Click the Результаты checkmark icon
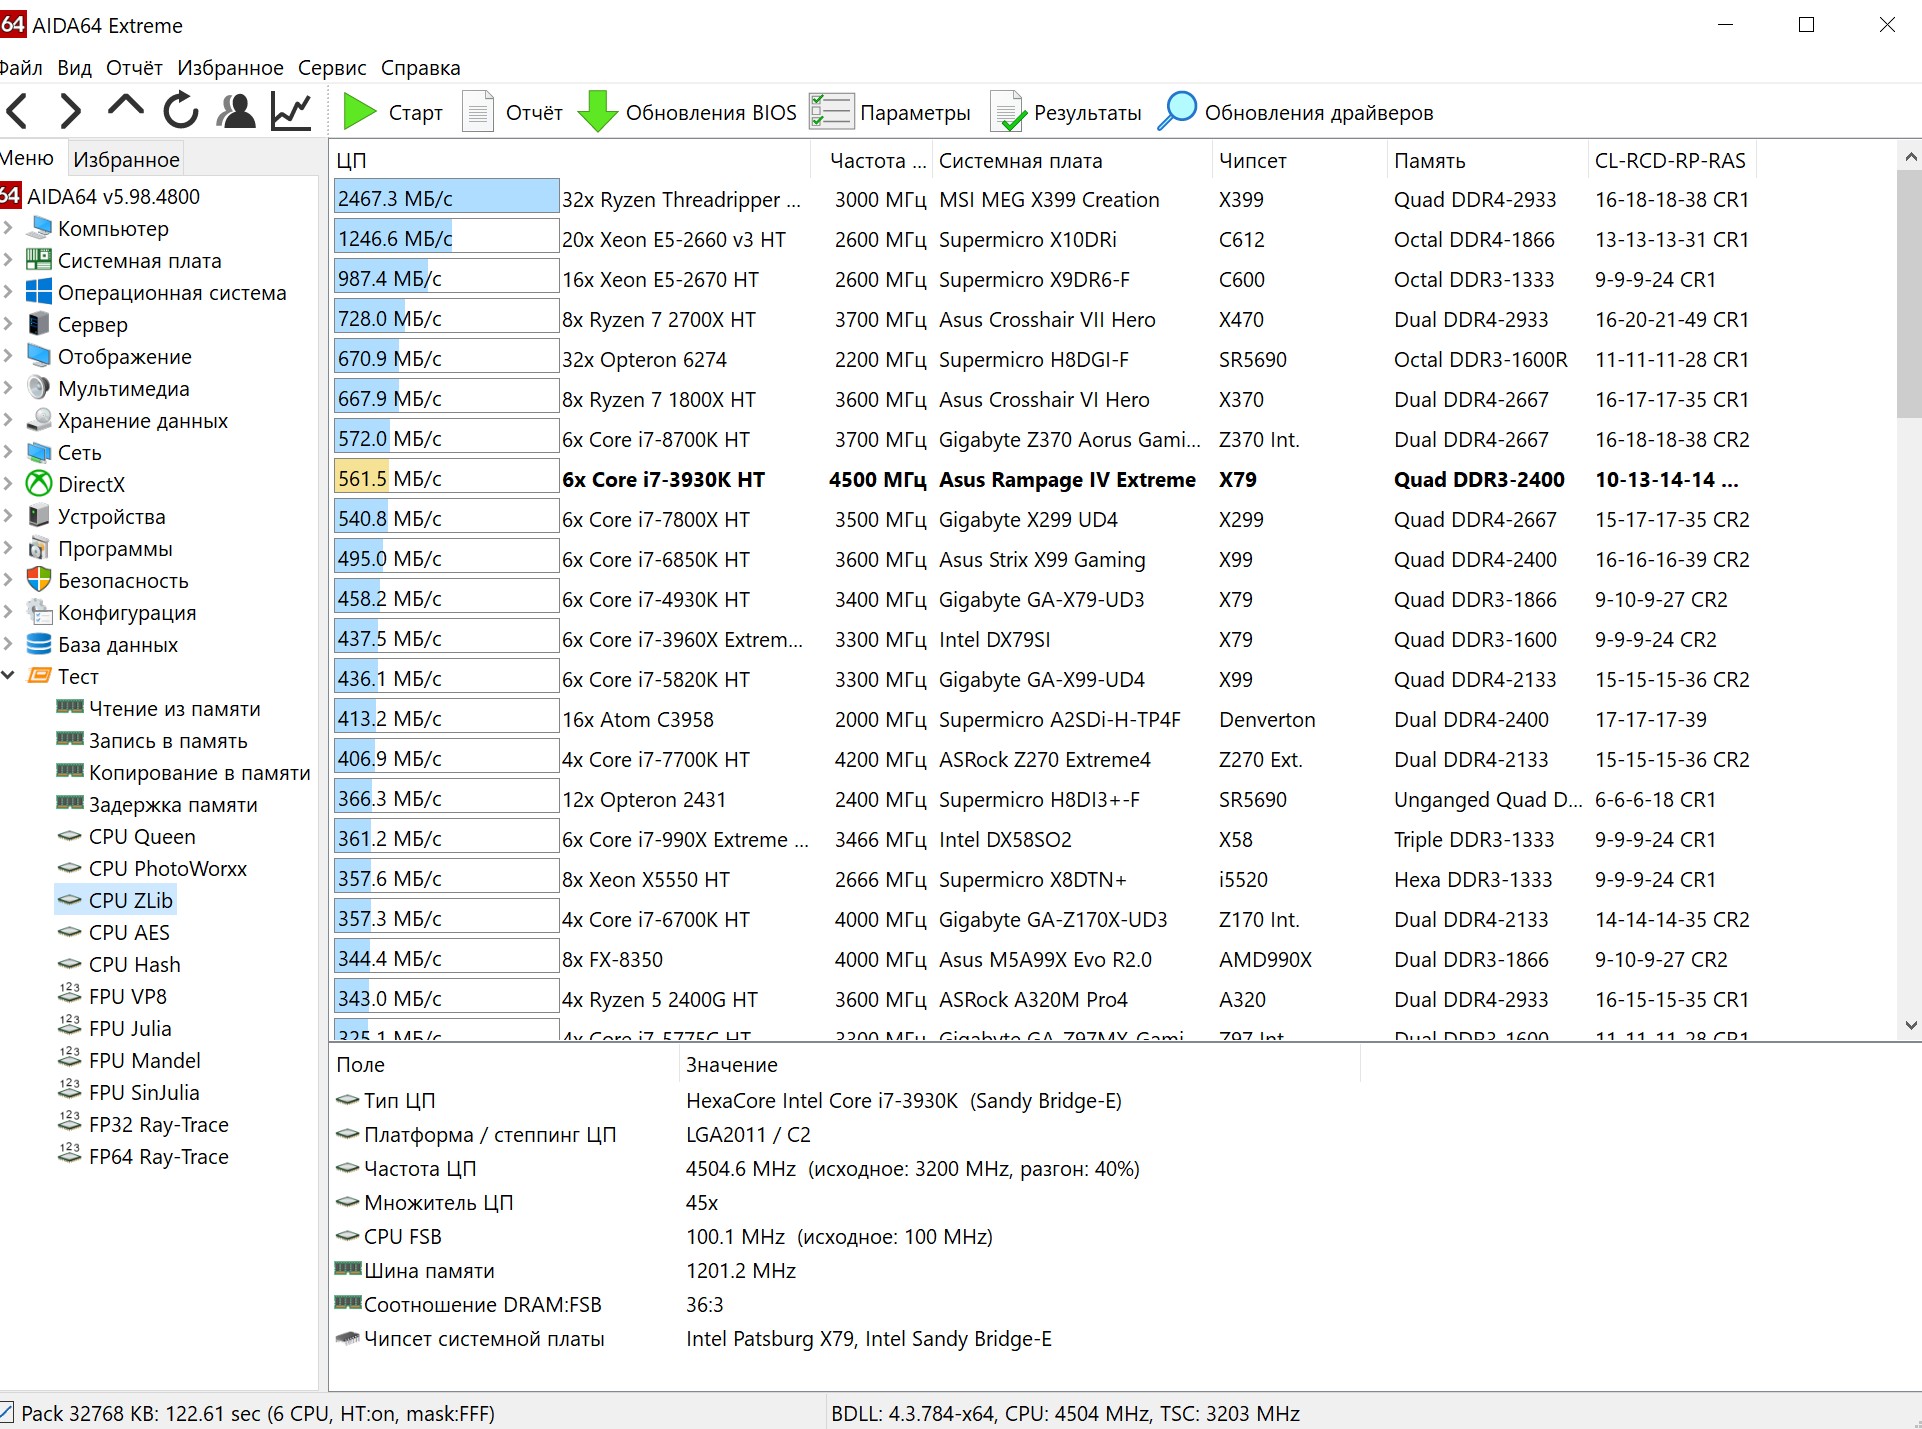The height and width of the screenshot is (1429, 1922). point(1008,111)
